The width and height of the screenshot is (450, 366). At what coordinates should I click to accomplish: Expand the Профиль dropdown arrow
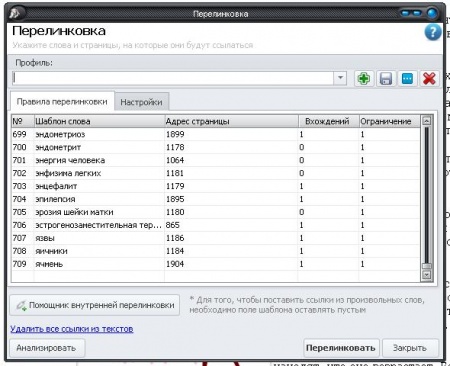[340, 78]
